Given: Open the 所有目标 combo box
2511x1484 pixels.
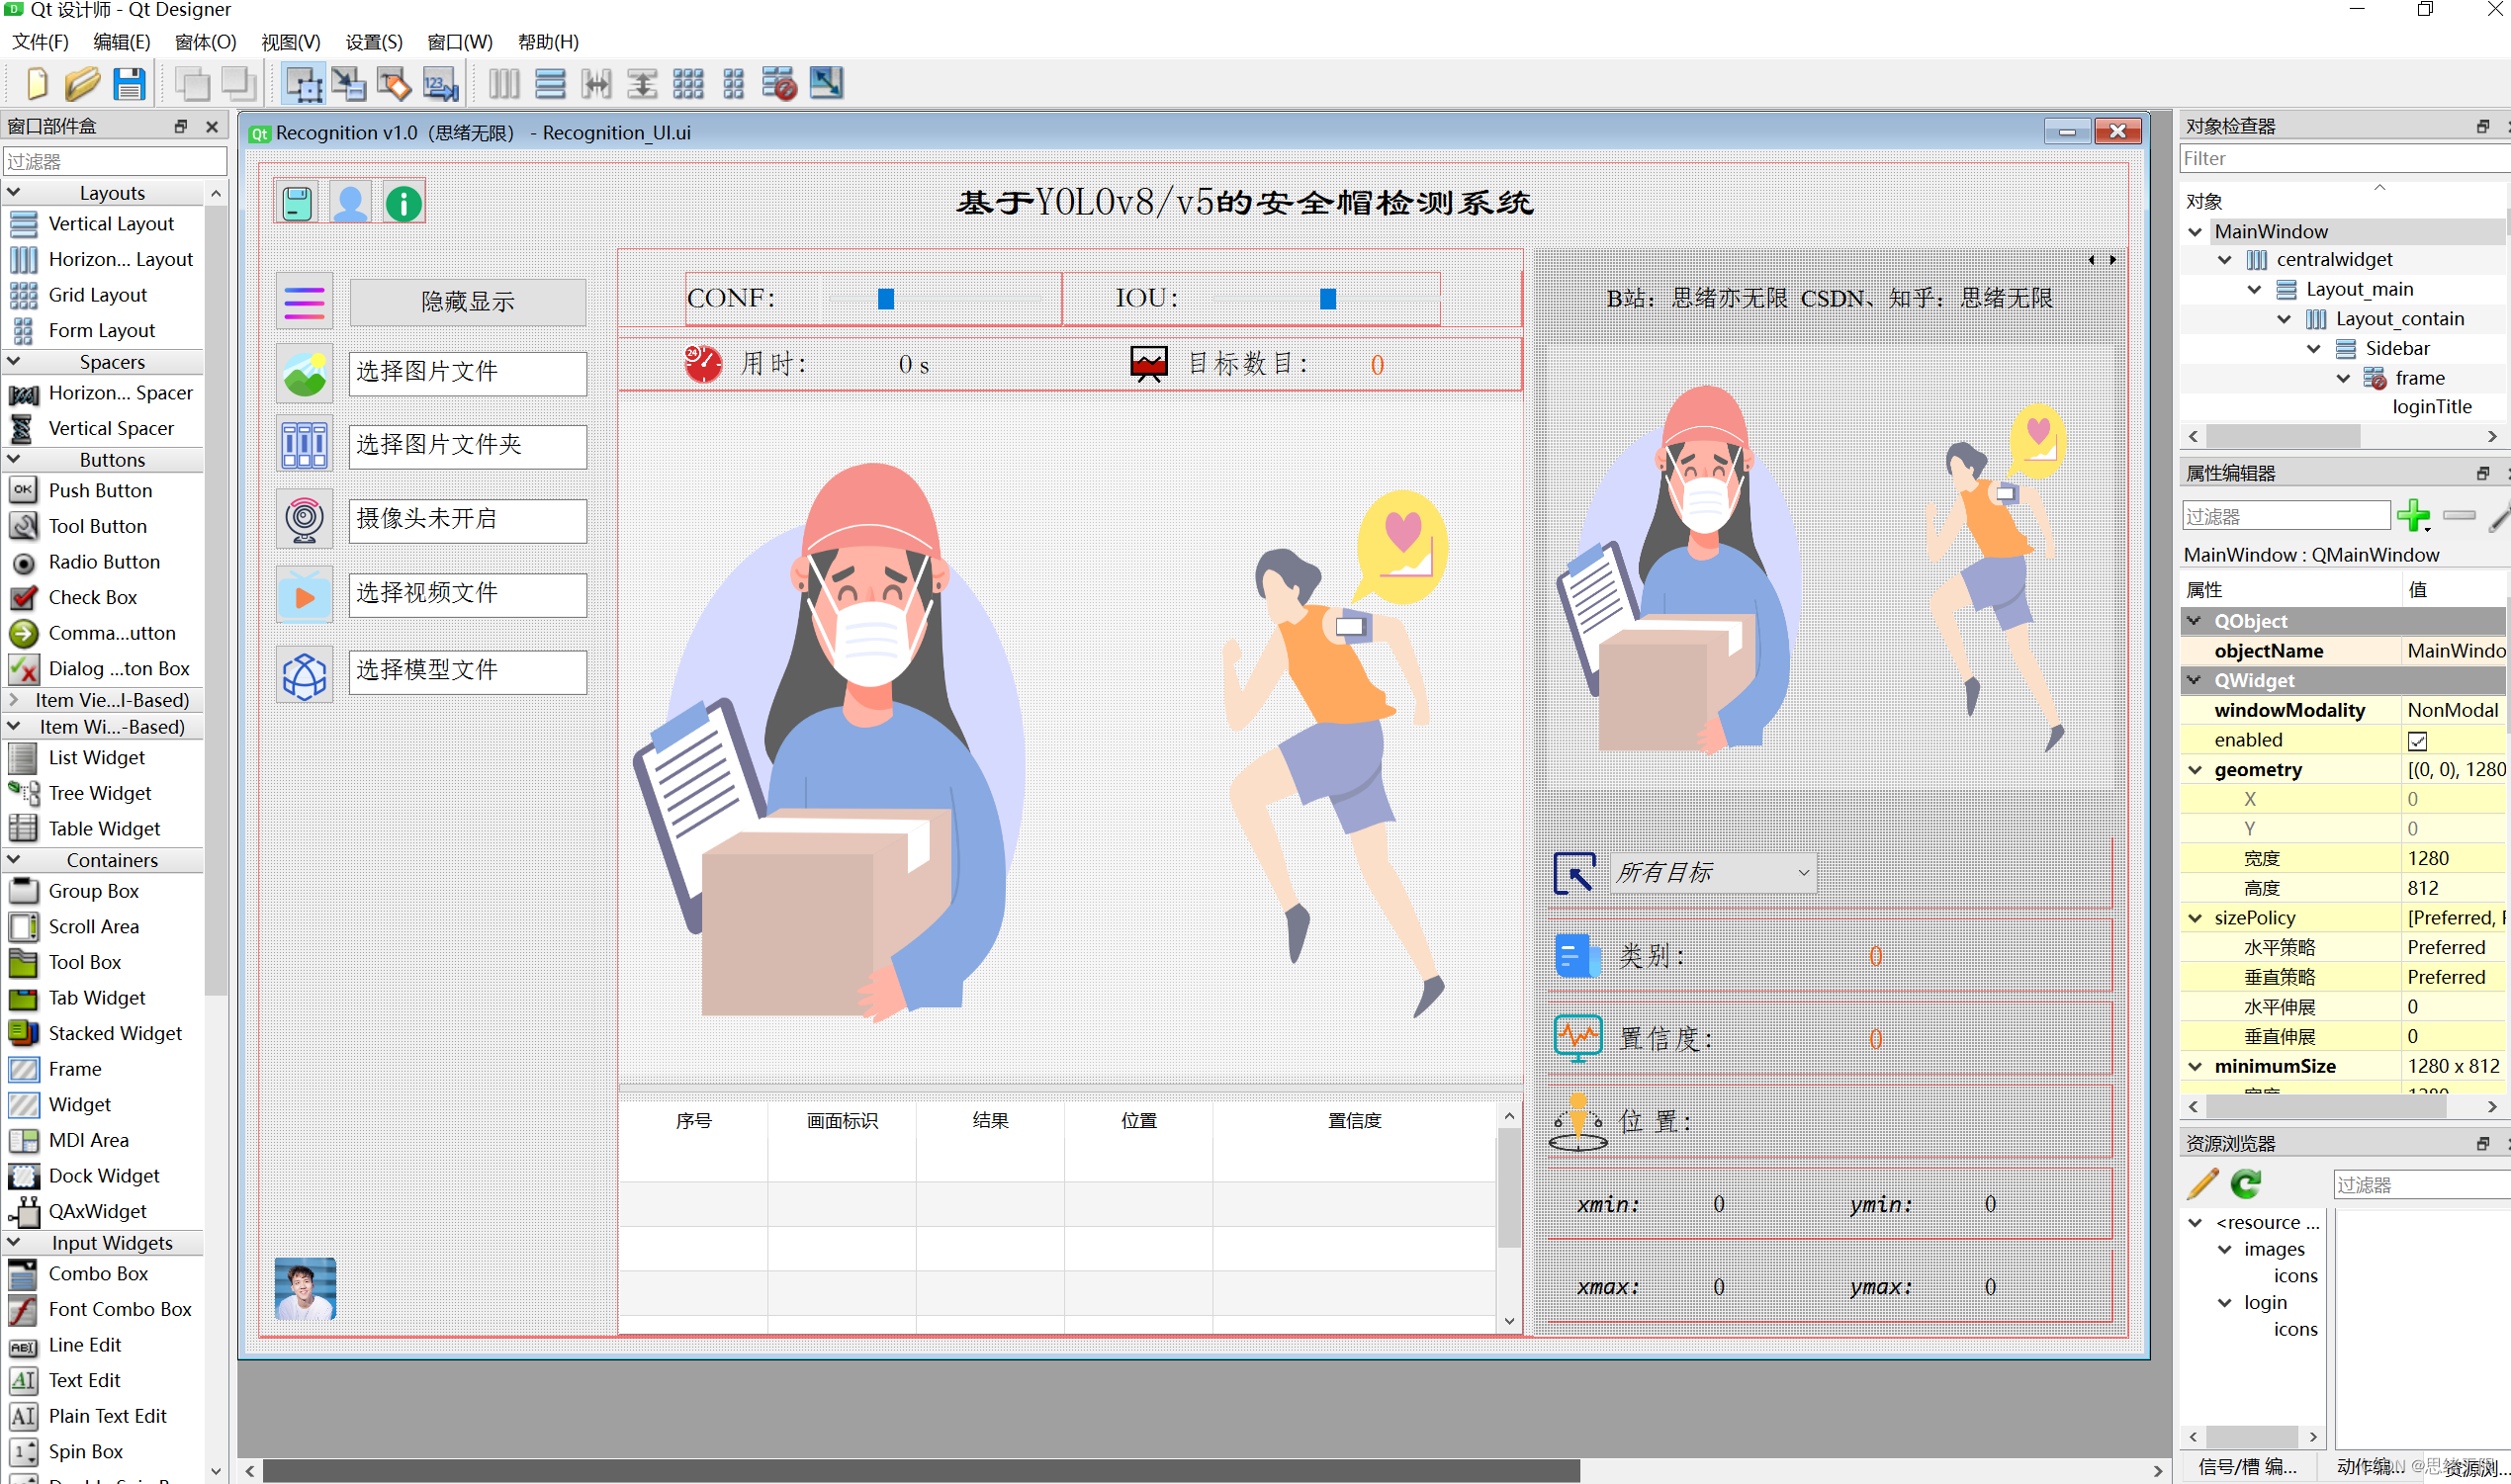Looking at the screenshot, I should 1713,873.
